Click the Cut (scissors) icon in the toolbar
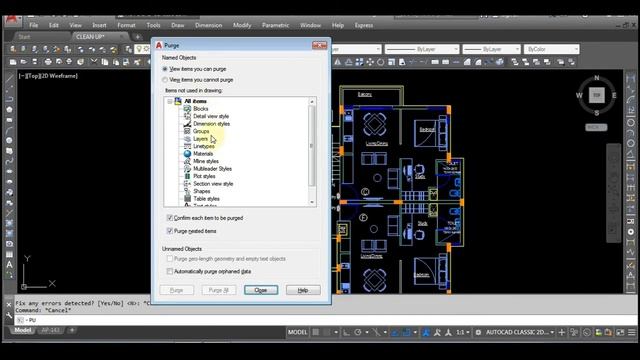This screenshot has width=640, height=360. pyautogui.click(x=94, y=62)
